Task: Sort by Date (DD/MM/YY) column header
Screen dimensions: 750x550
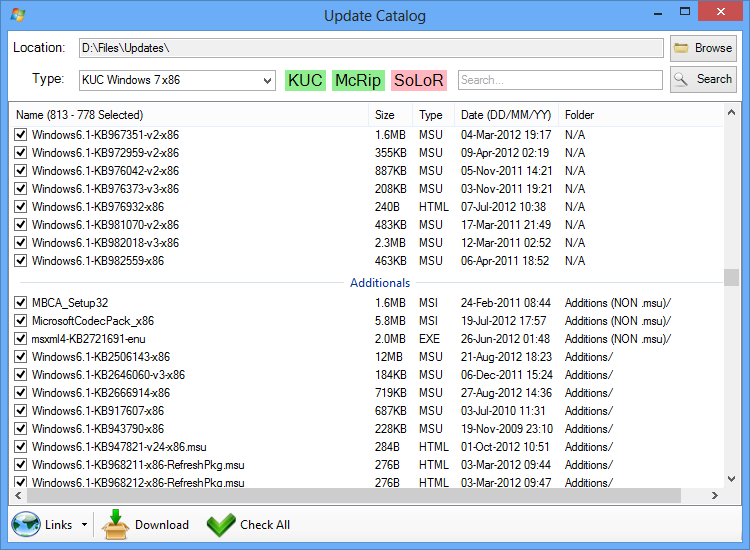Action: pyautogui.click(x=506, y=115)
